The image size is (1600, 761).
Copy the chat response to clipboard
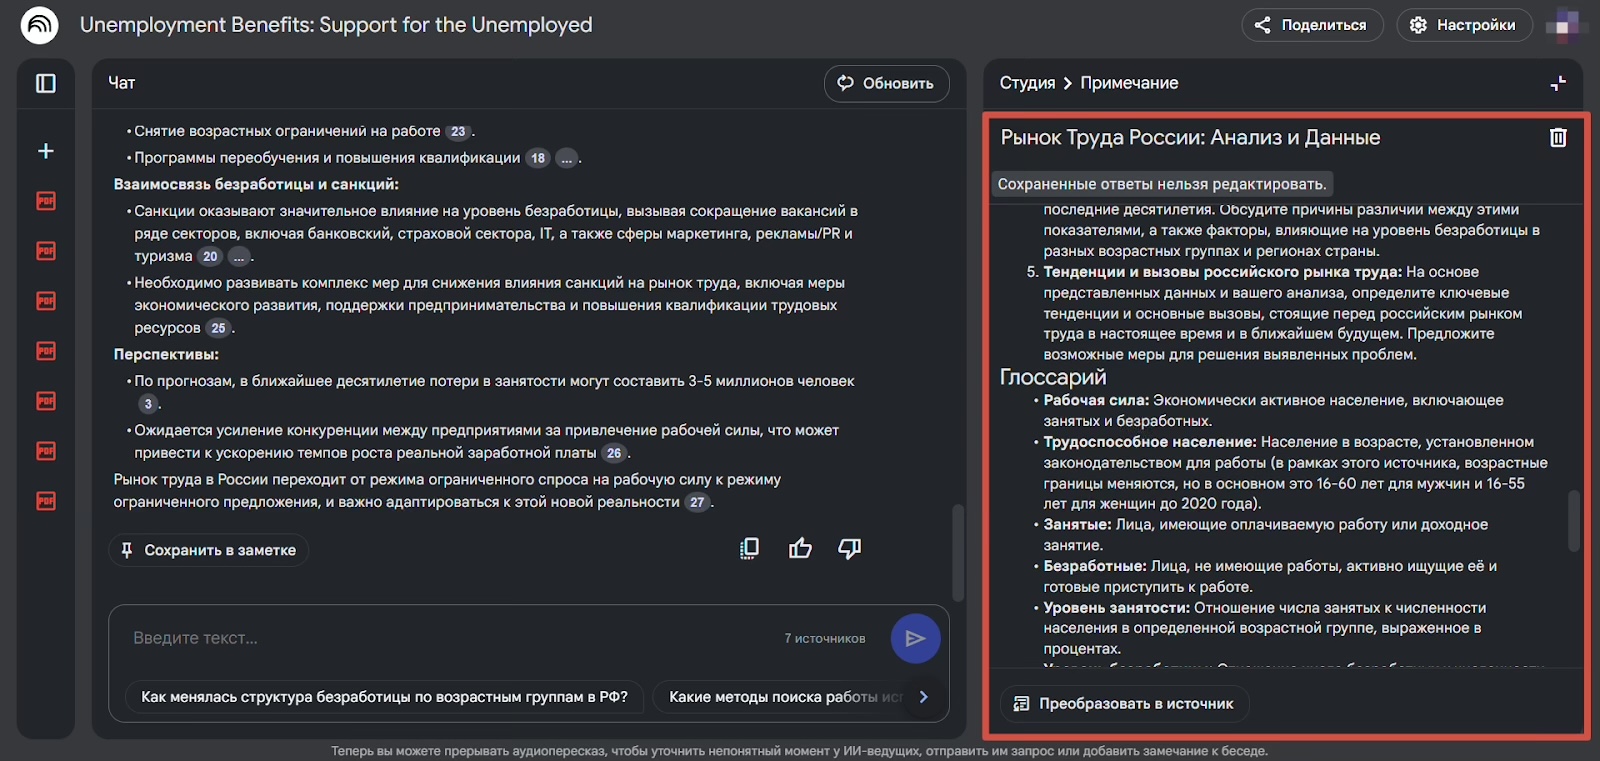(749, 548)
